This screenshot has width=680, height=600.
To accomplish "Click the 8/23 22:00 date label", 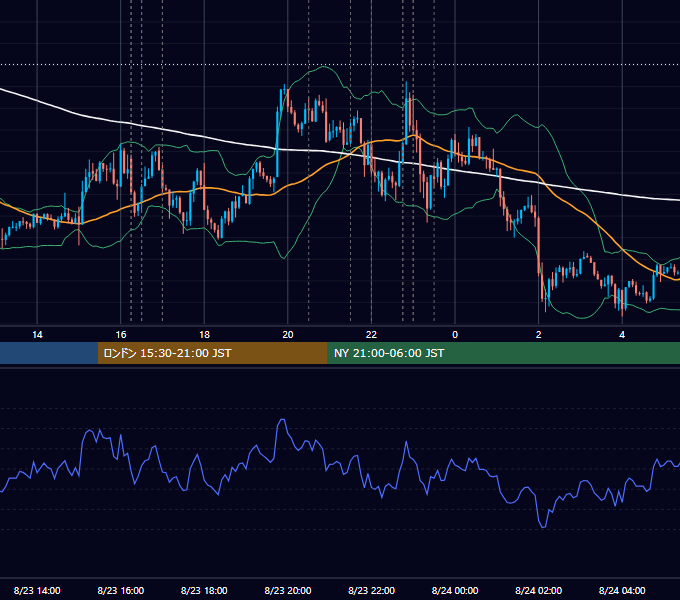I will (x=372, y=590).
